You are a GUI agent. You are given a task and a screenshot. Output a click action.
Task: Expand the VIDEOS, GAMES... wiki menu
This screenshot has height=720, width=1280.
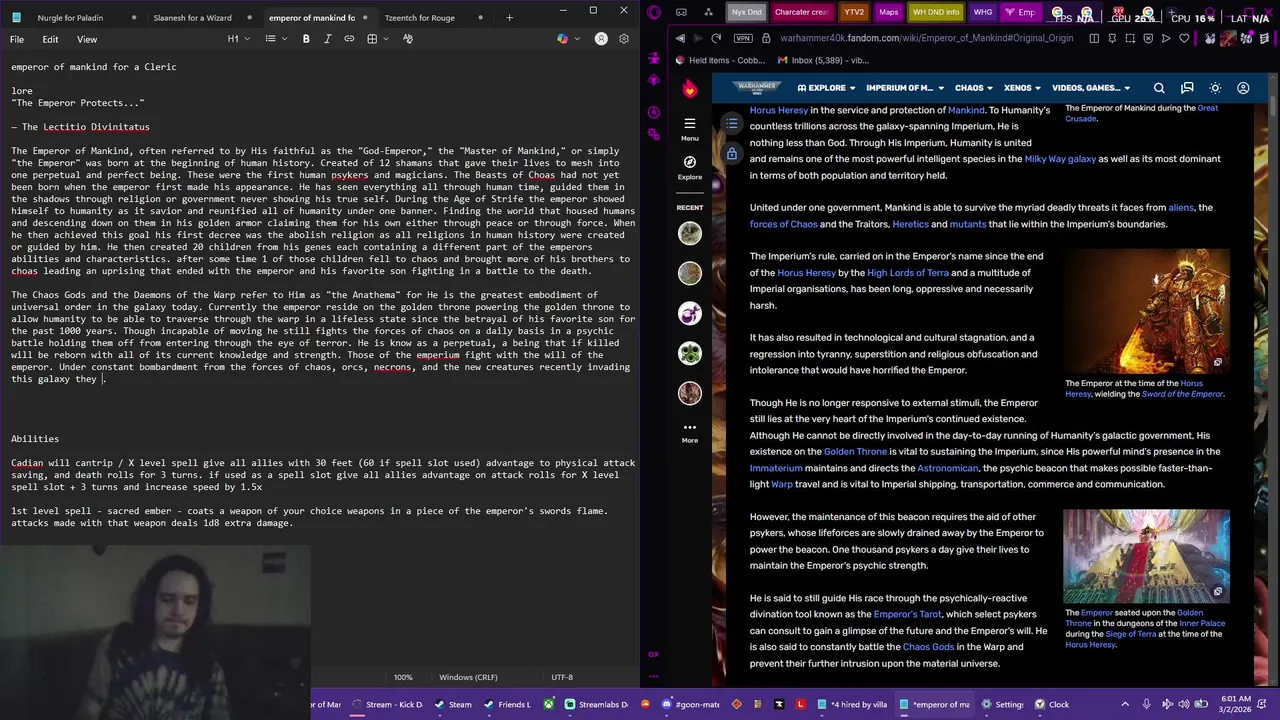(1091, 88)
